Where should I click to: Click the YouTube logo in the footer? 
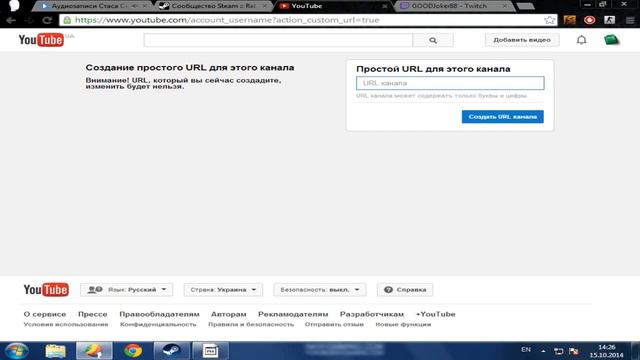point(46,290)
